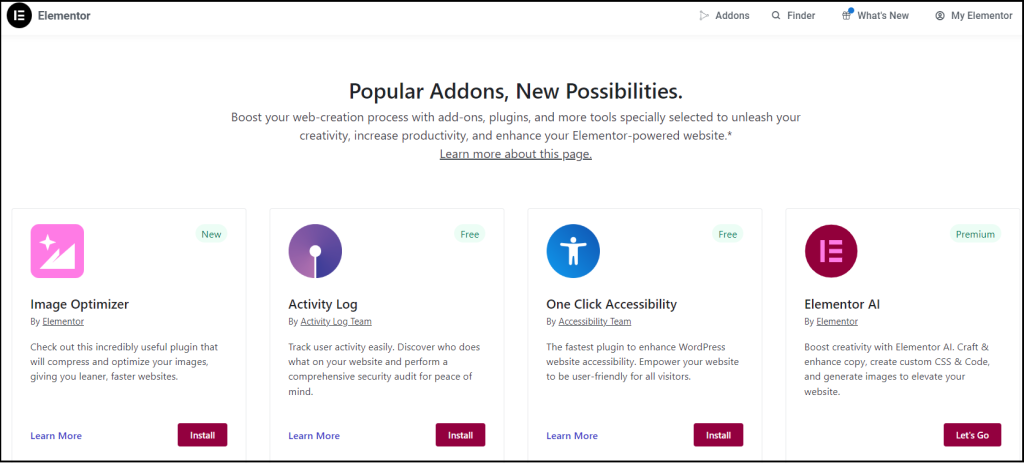
Task: Follow Learn More under Image Optimizer
Action: tap(56, 436)
